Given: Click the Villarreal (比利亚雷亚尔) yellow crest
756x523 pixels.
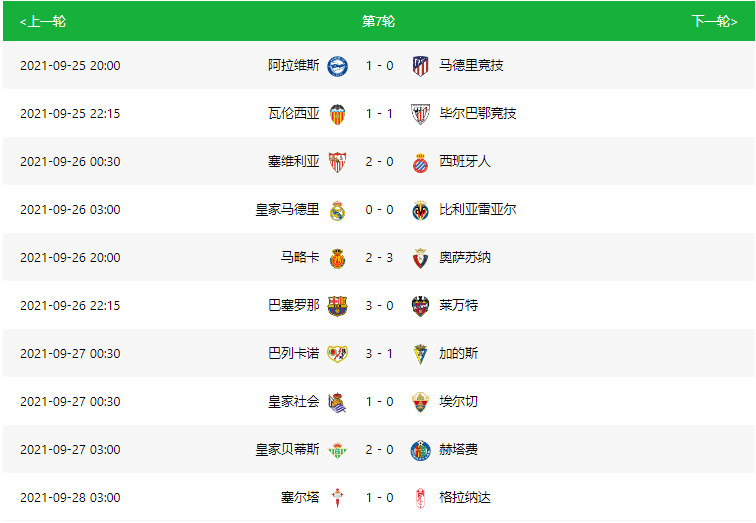Looking at the screenshot, I should point(420,210).
